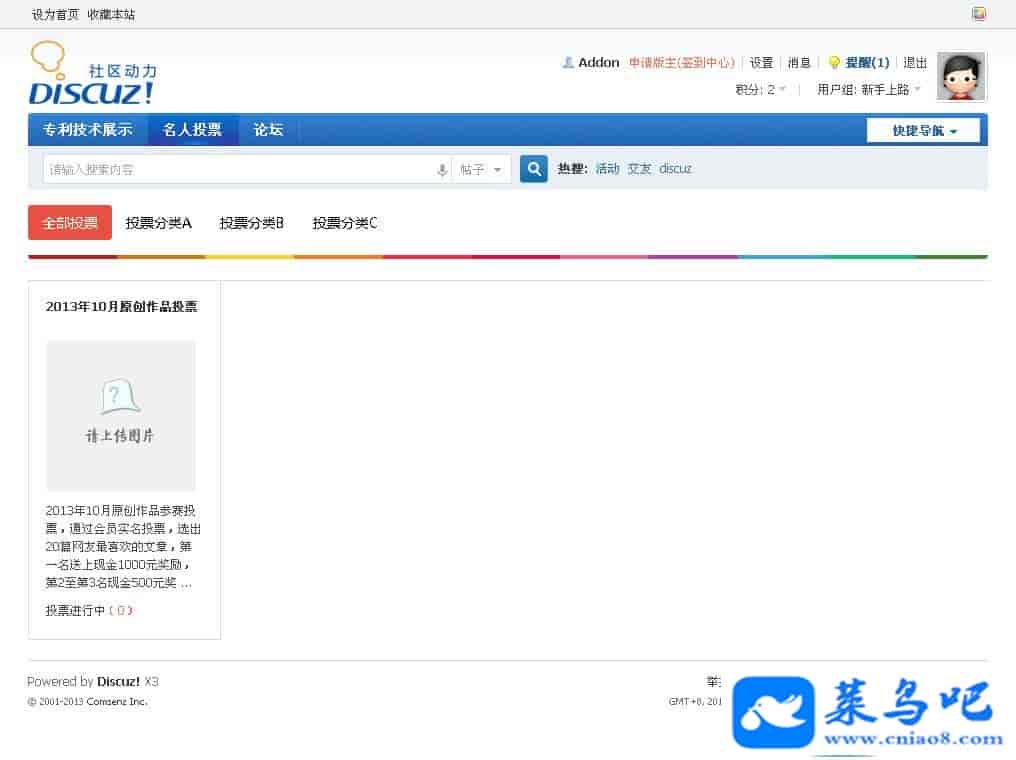Click the Discuz! footer link
This screenshot has width=1016, height=760.
[x=118, y=682]
